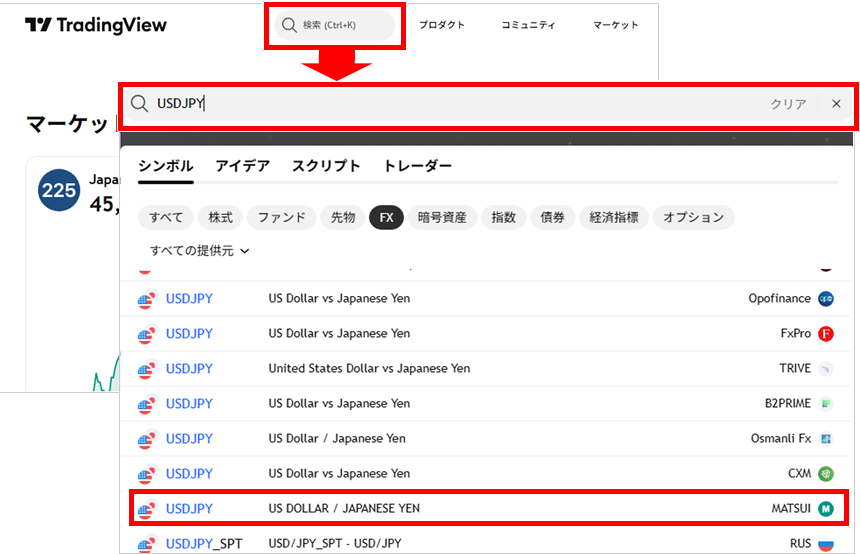Click the "TRIVE" provider name
This screenshot has width=860, height=554.
(795, 369)
